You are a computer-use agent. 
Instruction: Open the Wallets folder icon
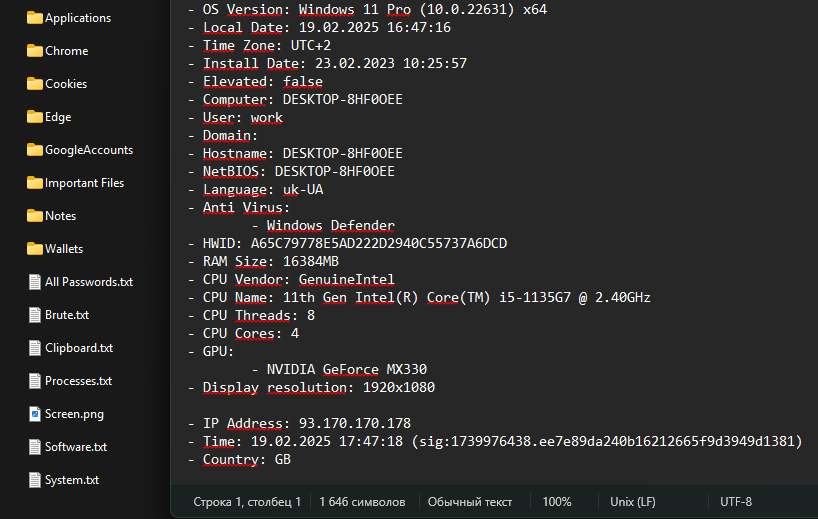click(x=34, y=249)
